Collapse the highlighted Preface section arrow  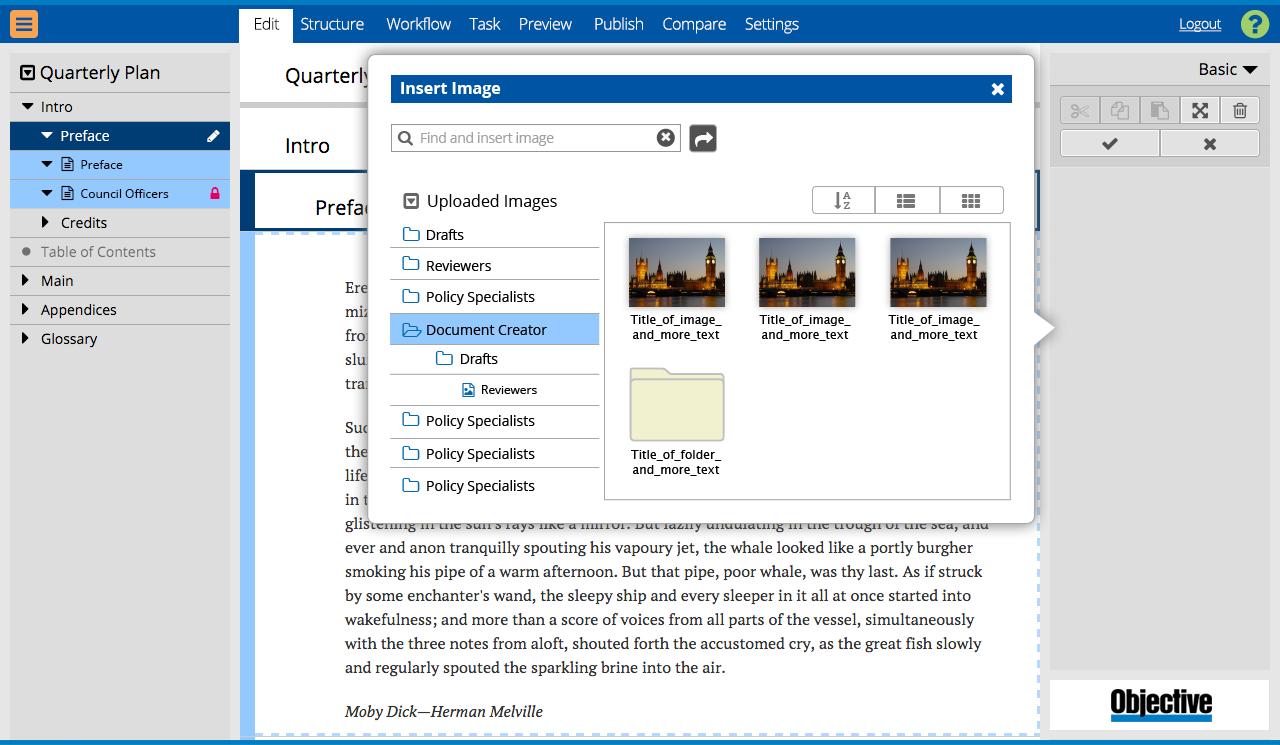click(x=47, y=136)
